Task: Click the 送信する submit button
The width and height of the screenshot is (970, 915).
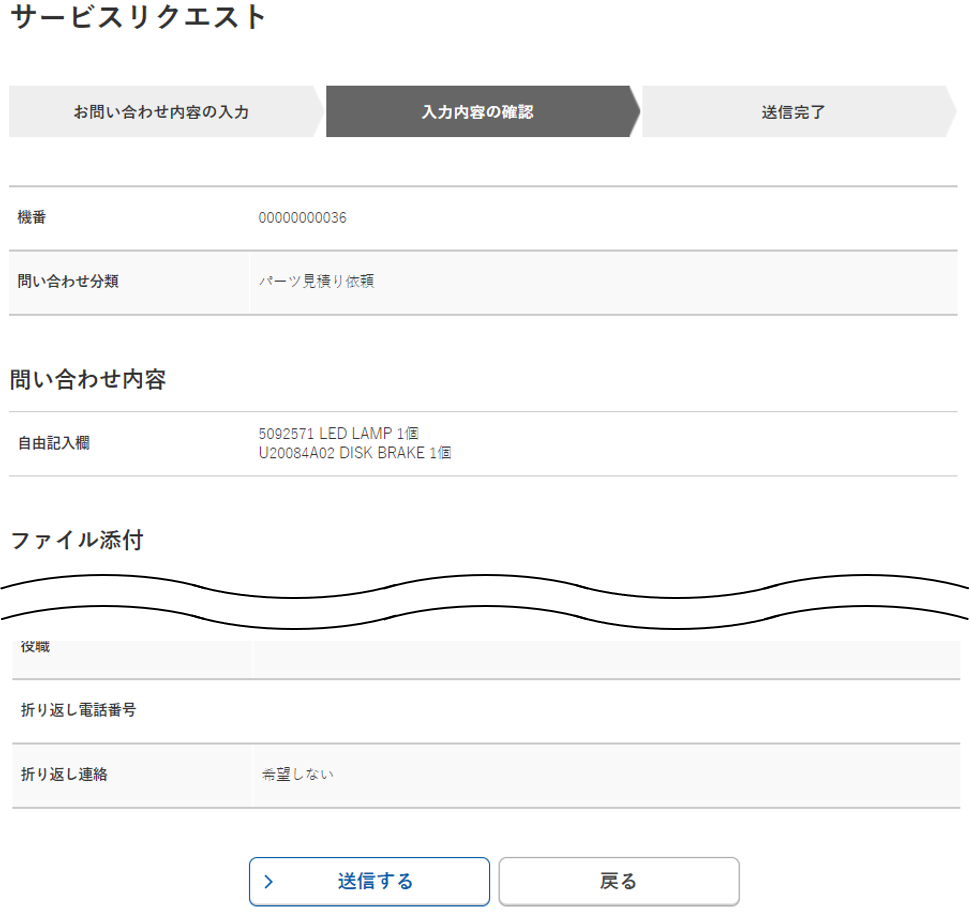Action: click(x=369, y=881)
